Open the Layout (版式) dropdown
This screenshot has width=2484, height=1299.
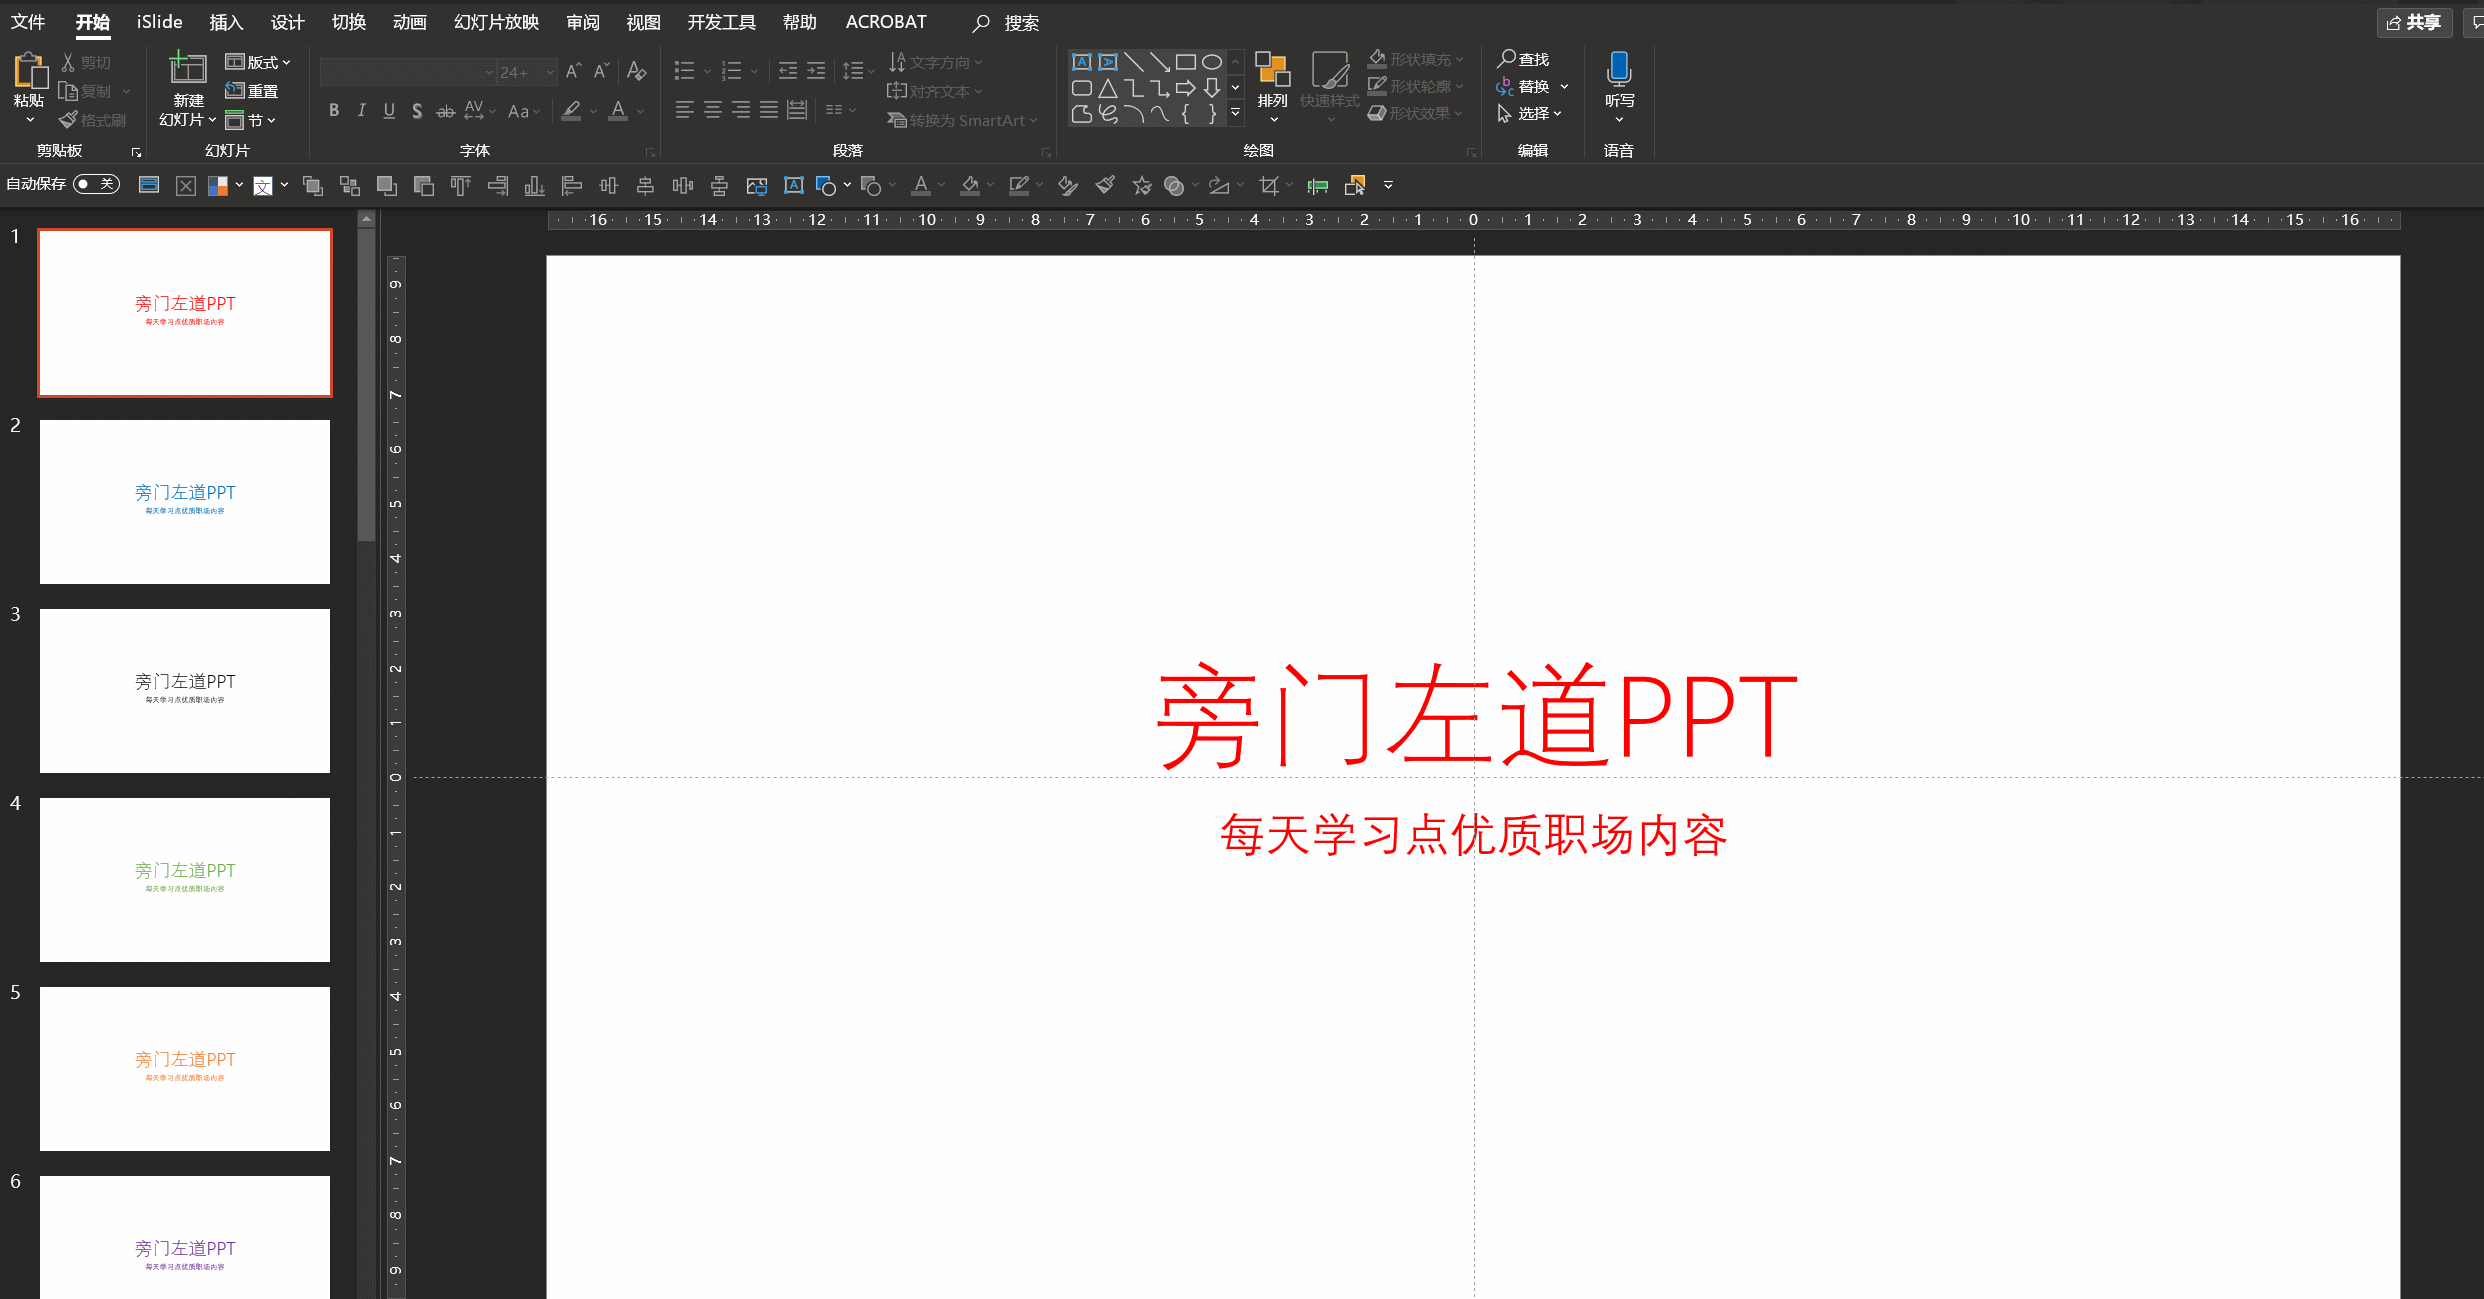(258, 62)
